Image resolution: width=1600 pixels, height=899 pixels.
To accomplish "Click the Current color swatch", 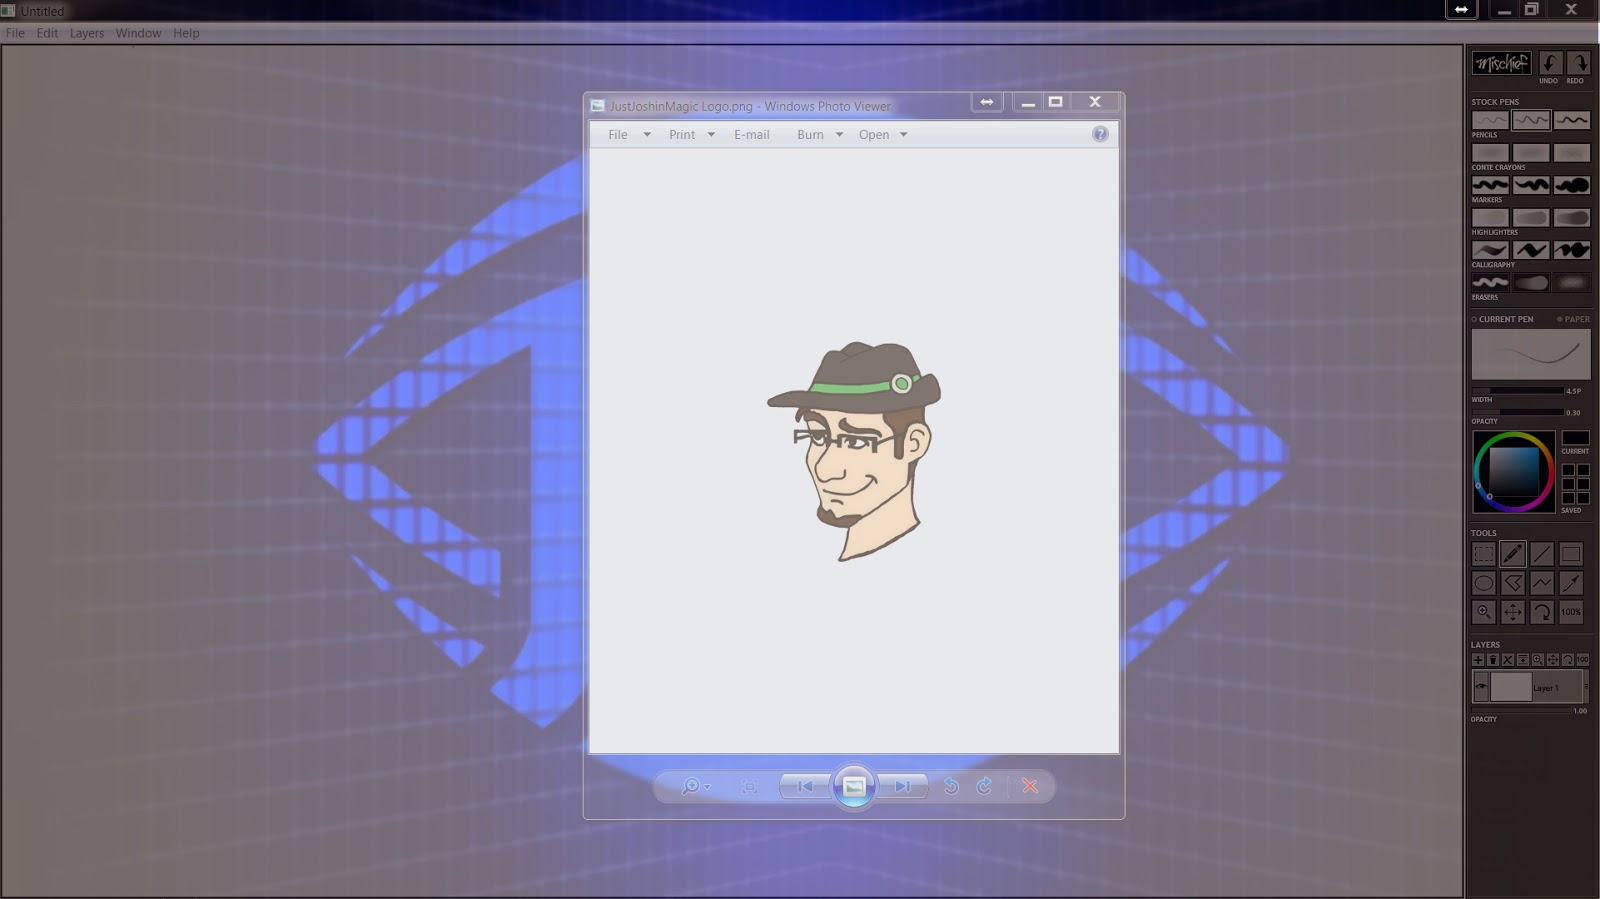I will pos(1575,438).
